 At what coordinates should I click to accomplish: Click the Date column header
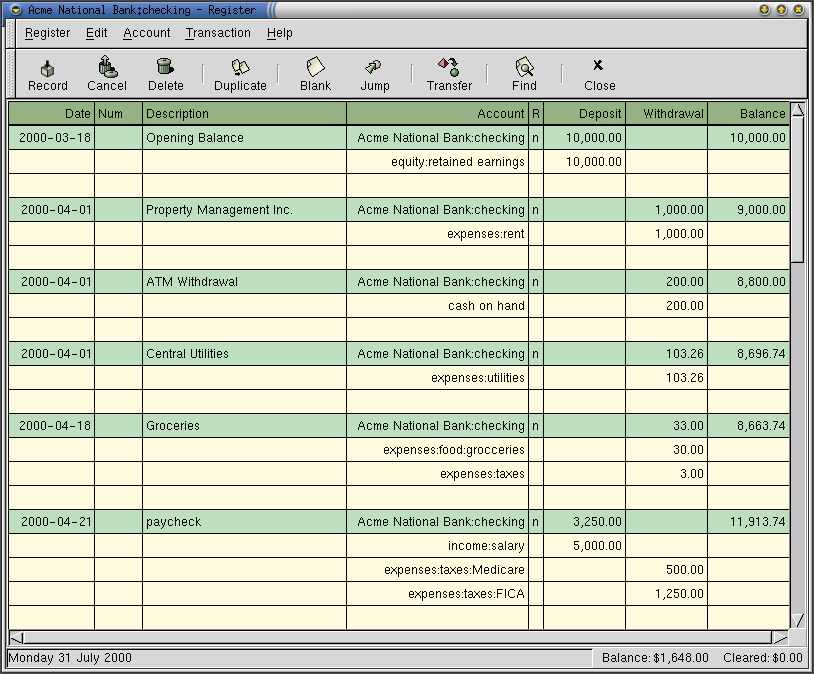(x=51, y=114)
